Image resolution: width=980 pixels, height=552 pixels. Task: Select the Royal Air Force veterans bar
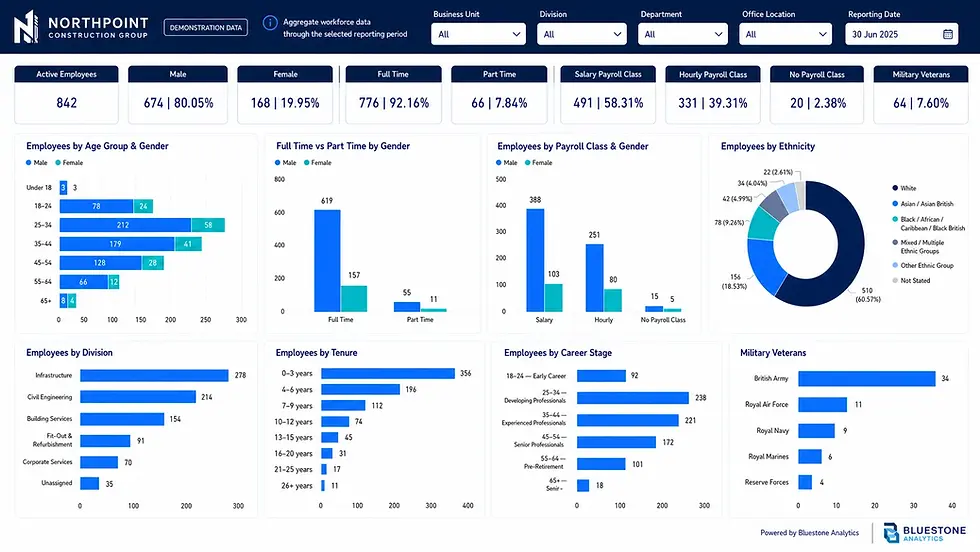click(822, 404)
